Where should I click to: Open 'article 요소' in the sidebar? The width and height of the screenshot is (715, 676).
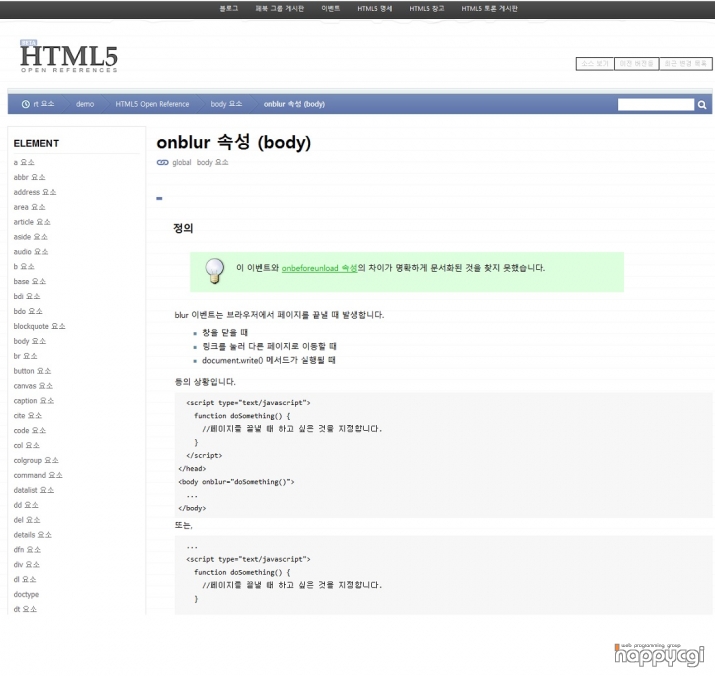pos(32,222)
